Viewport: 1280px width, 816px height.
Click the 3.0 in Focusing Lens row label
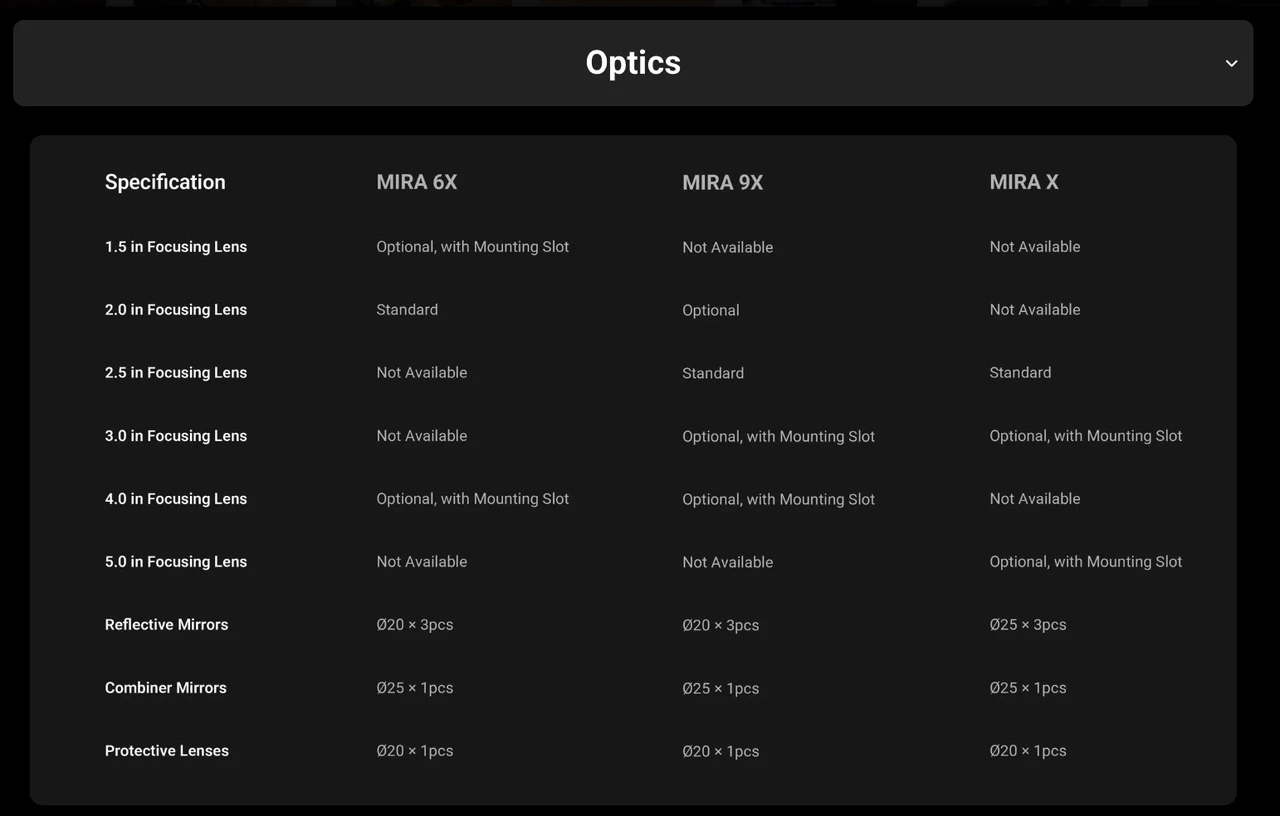176,436
